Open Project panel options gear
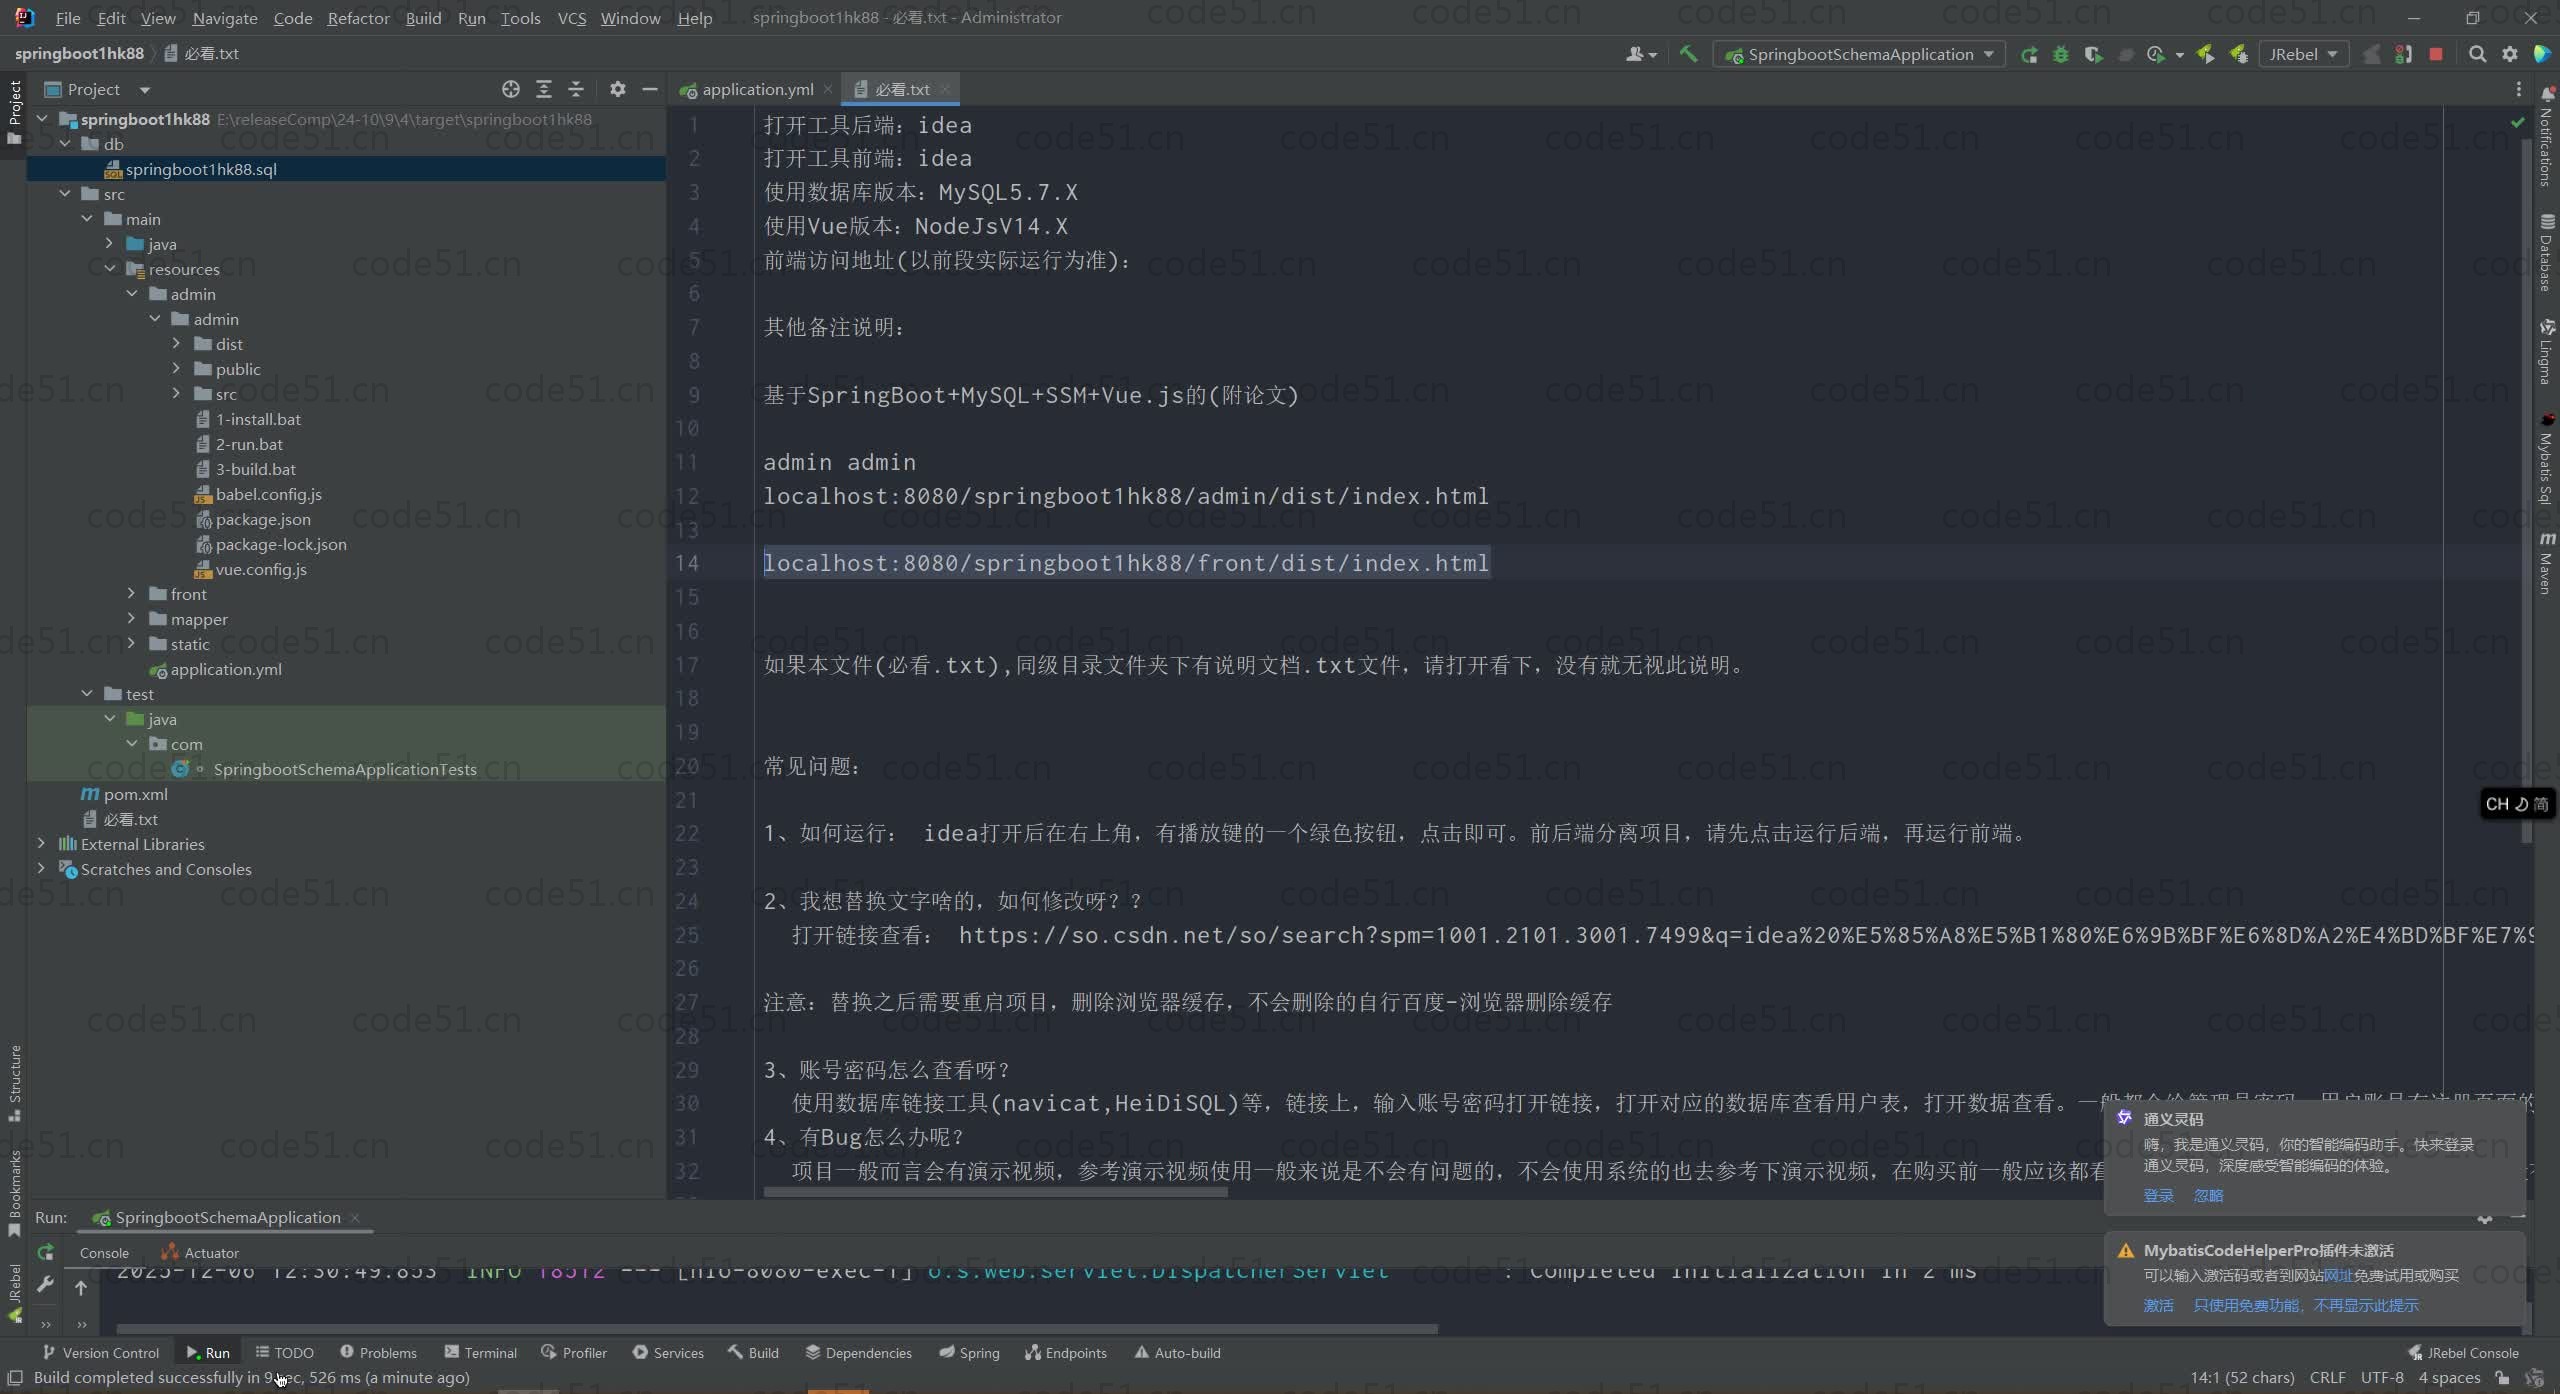This screenshot has height=1394, width=2560. coord(618,89)
